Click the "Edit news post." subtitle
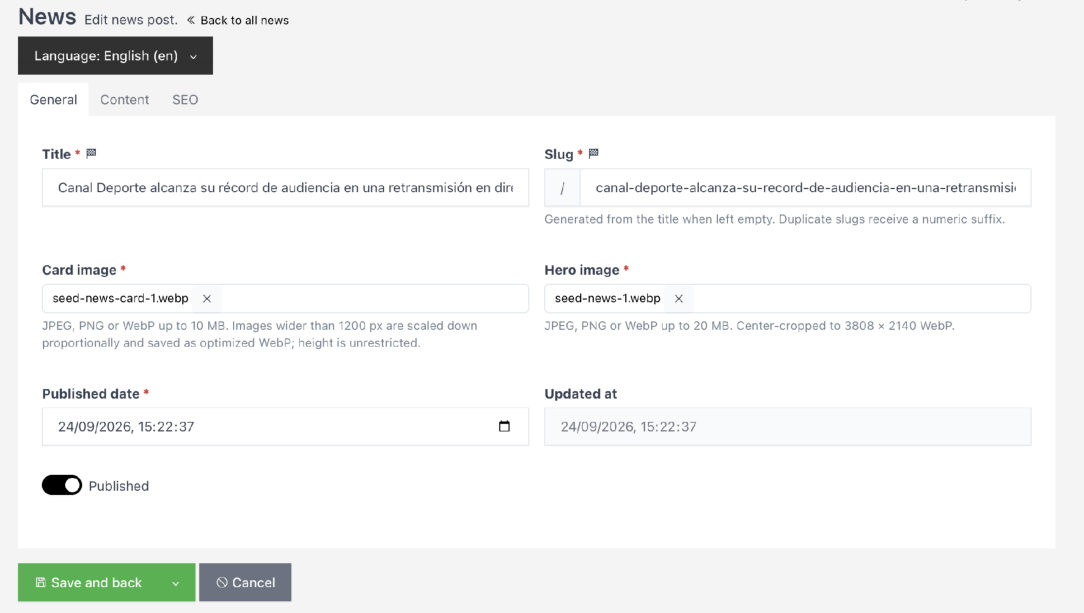The width and height of the screenshot is (1084, 613). pyautogui.click(x=131, y=20)
